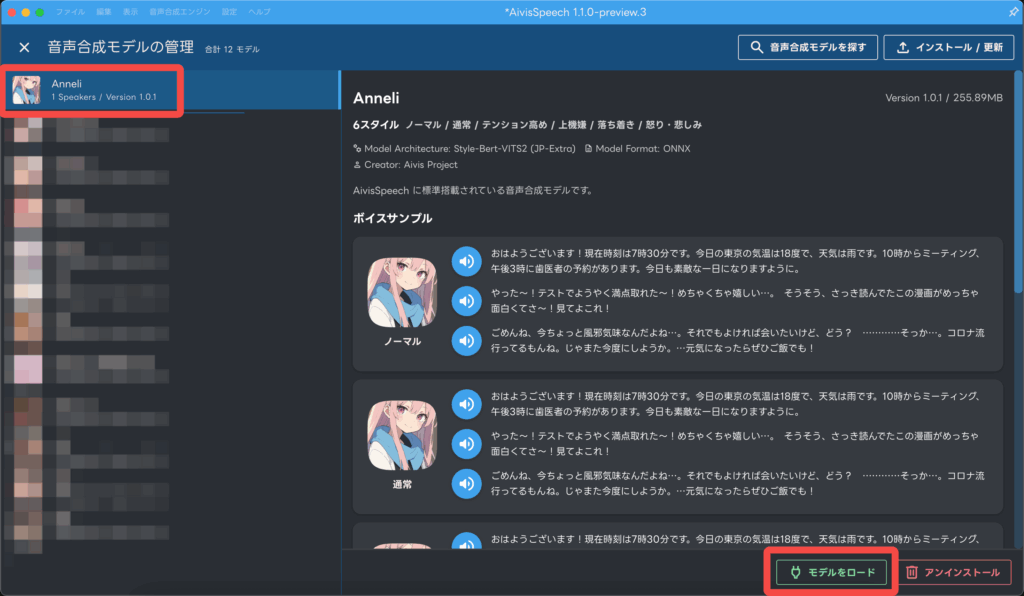Close the model management dialog with X

[24, 47]
